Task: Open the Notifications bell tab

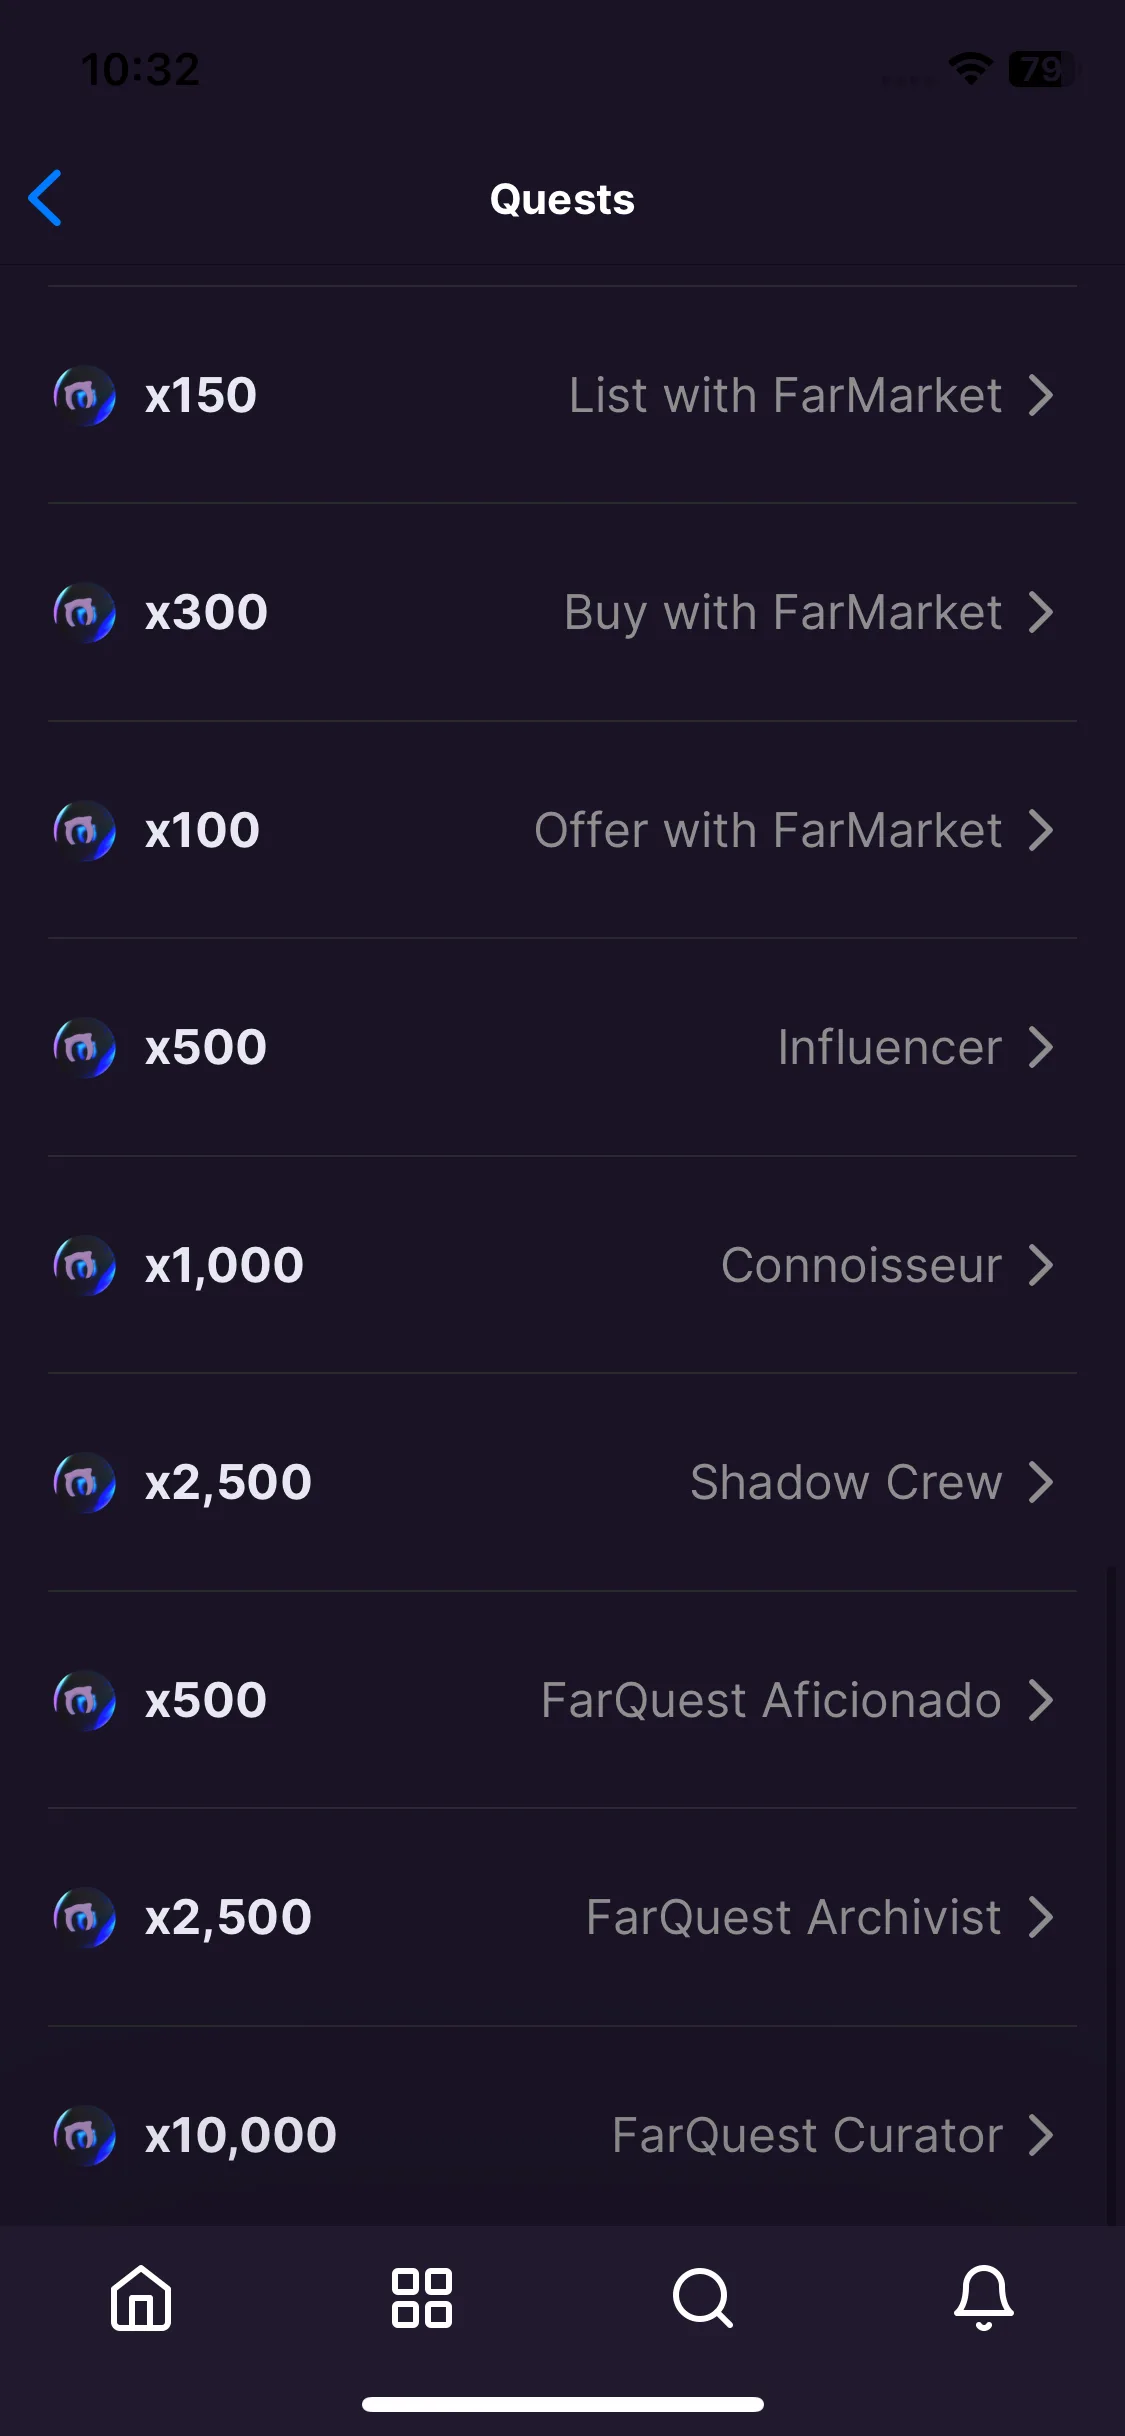Action: 984,2298
